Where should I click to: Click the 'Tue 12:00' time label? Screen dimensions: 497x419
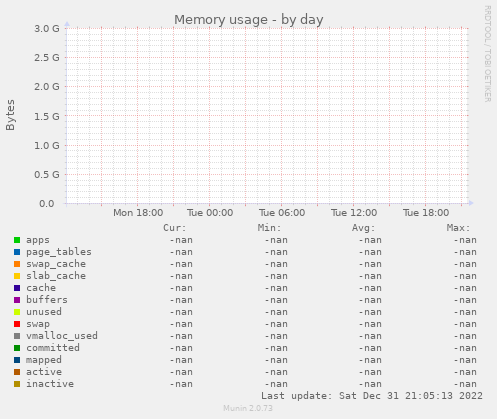point(354,213)
